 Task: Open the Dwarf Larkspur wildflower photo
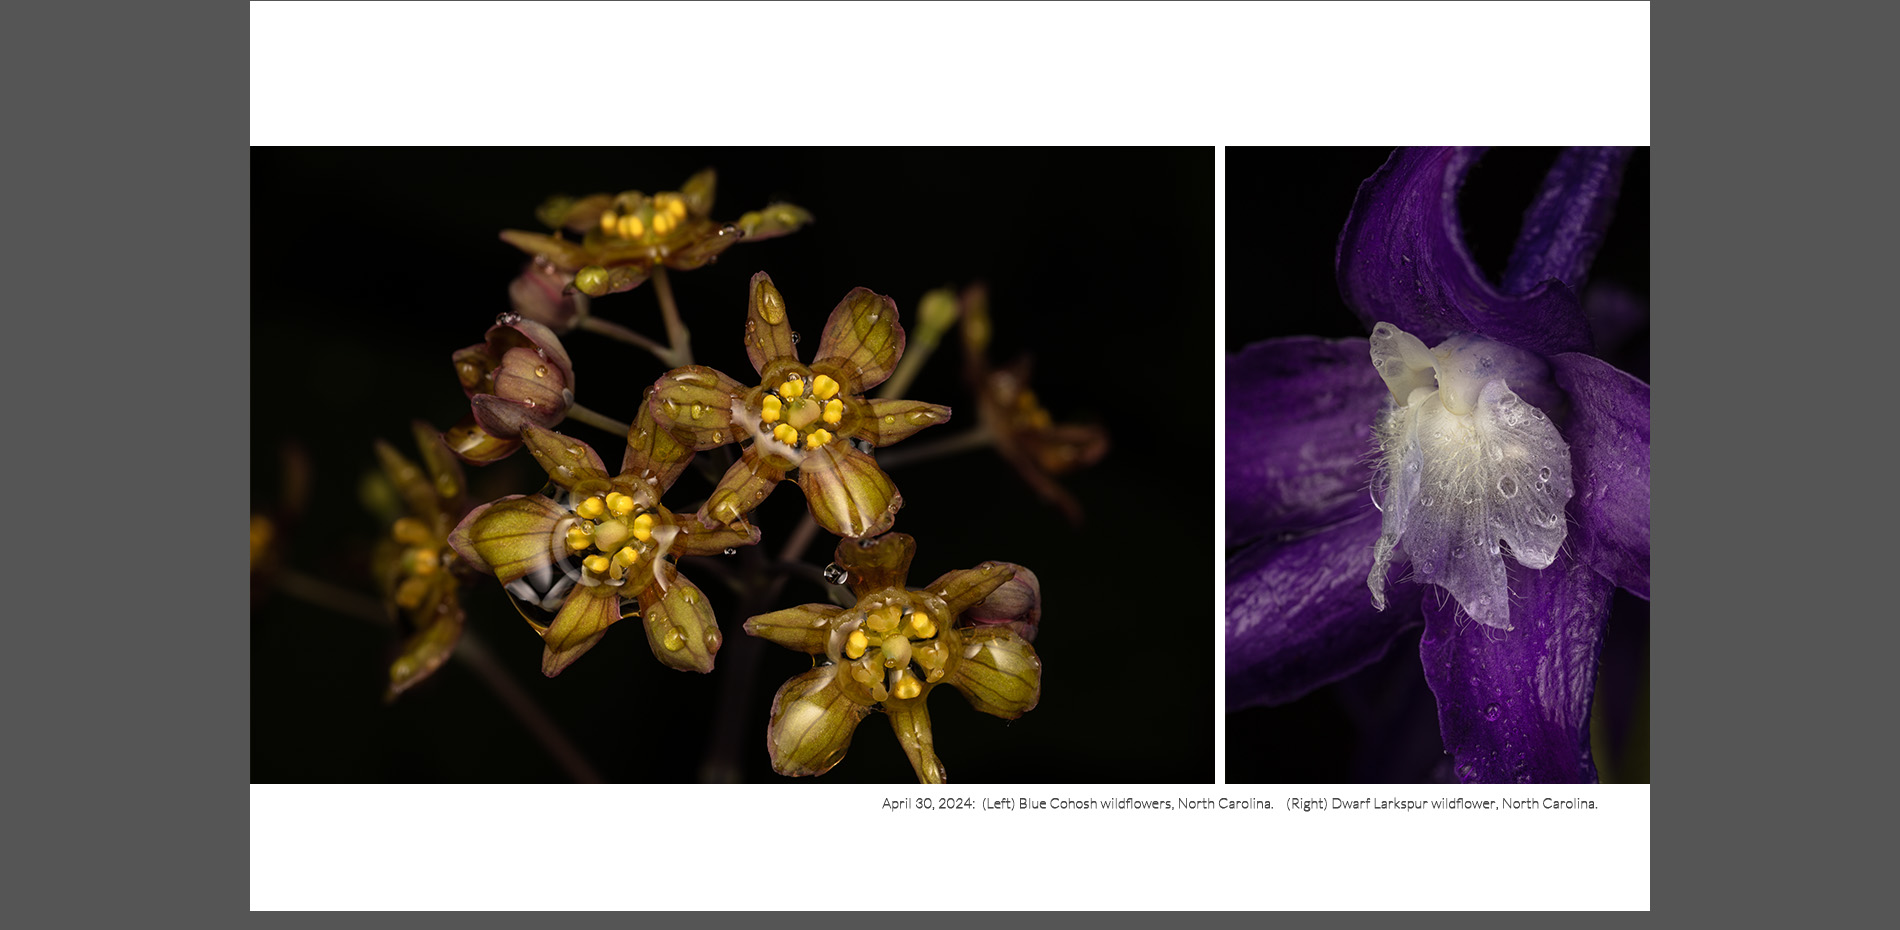(x=1437, y=465)
